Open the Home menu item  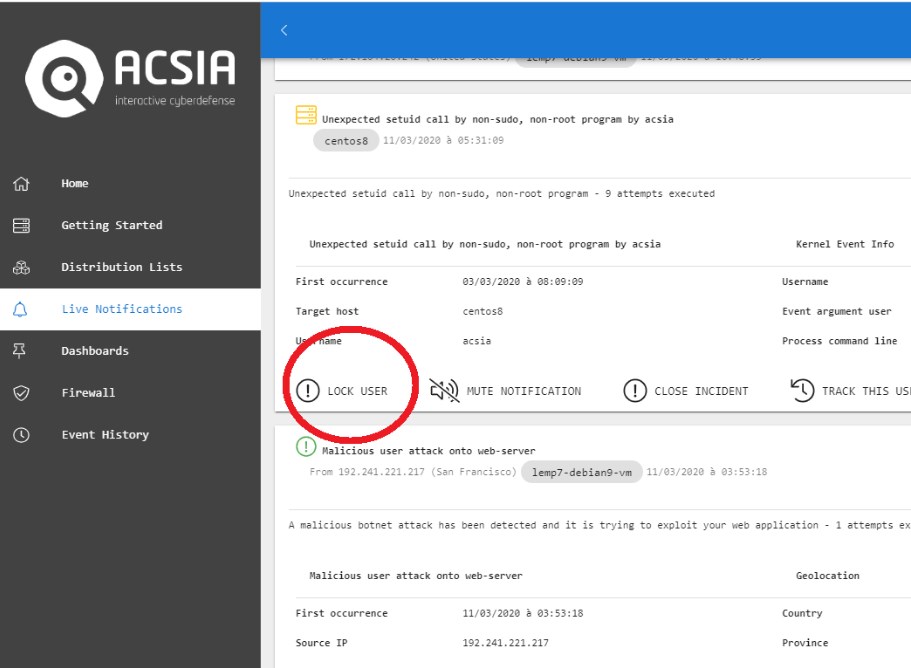tap(130, 184)
